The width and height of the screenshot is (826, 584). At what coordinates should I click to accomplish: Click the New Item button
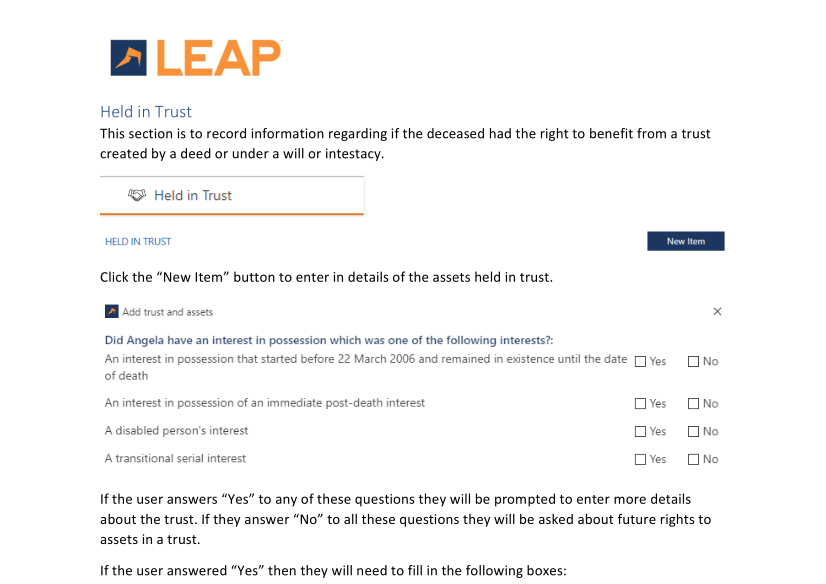[685, 241]
